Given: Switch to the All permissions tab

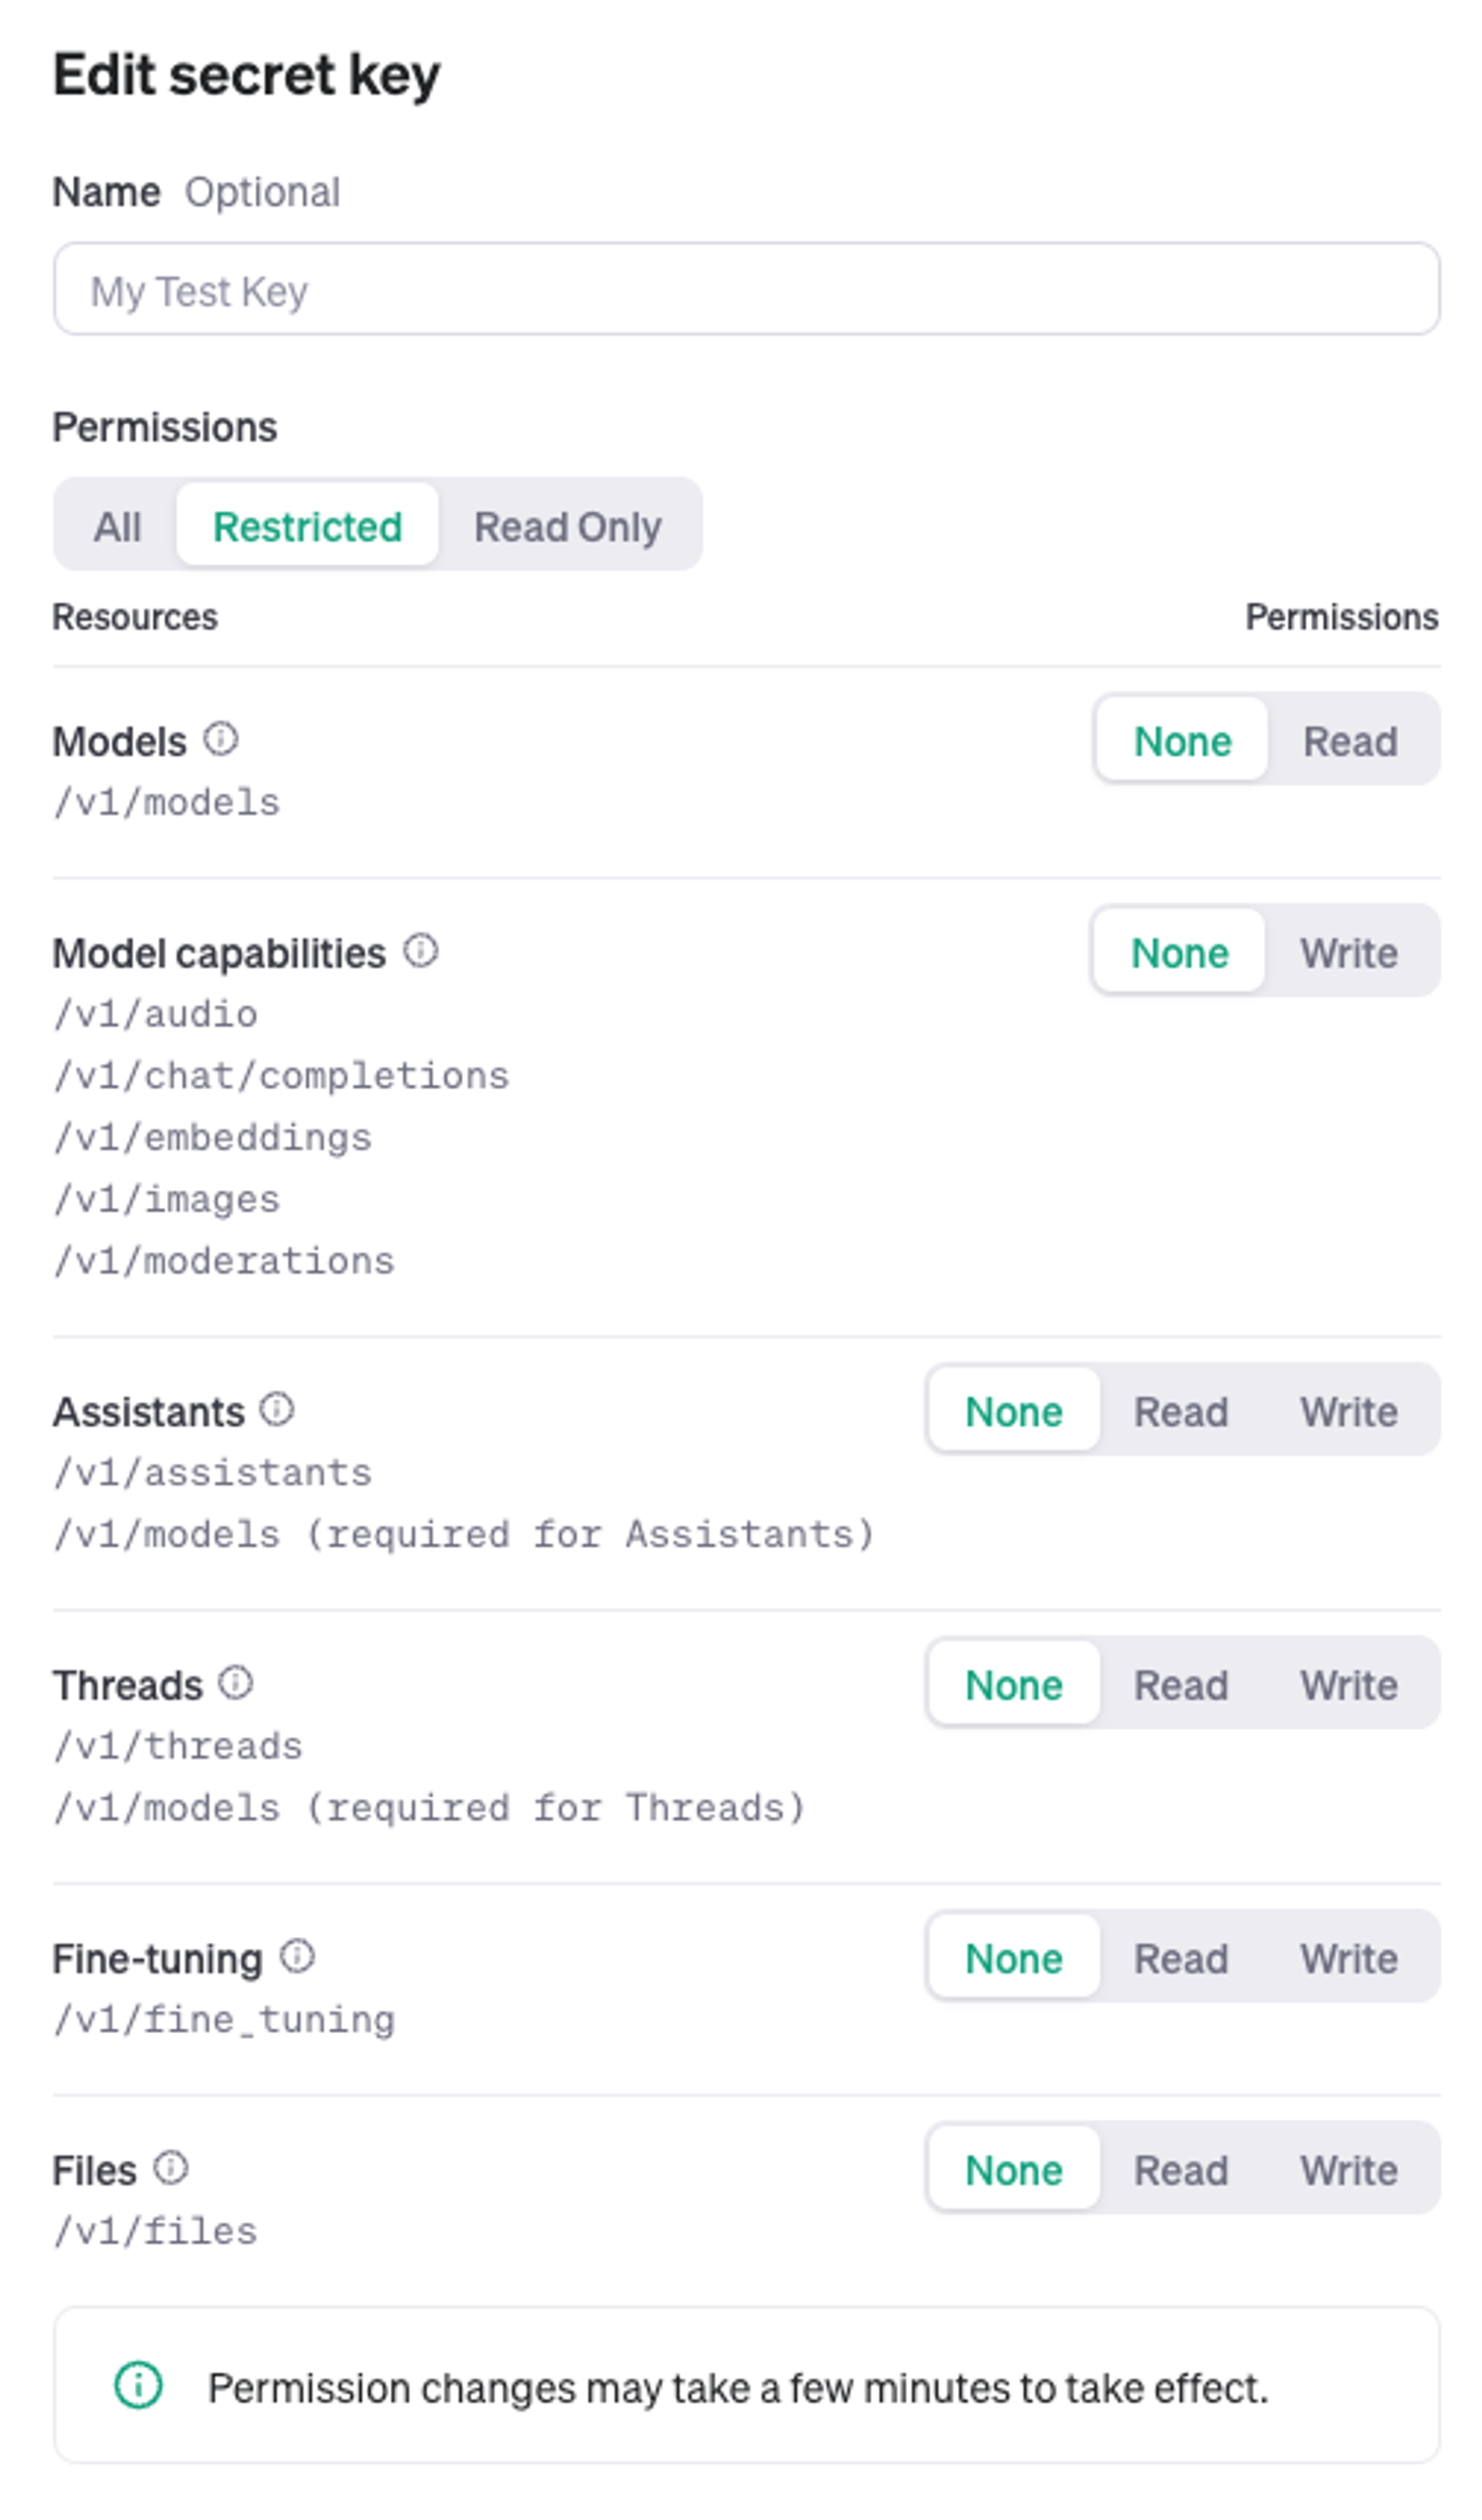Looking at the screenshot, I should 117,527.
